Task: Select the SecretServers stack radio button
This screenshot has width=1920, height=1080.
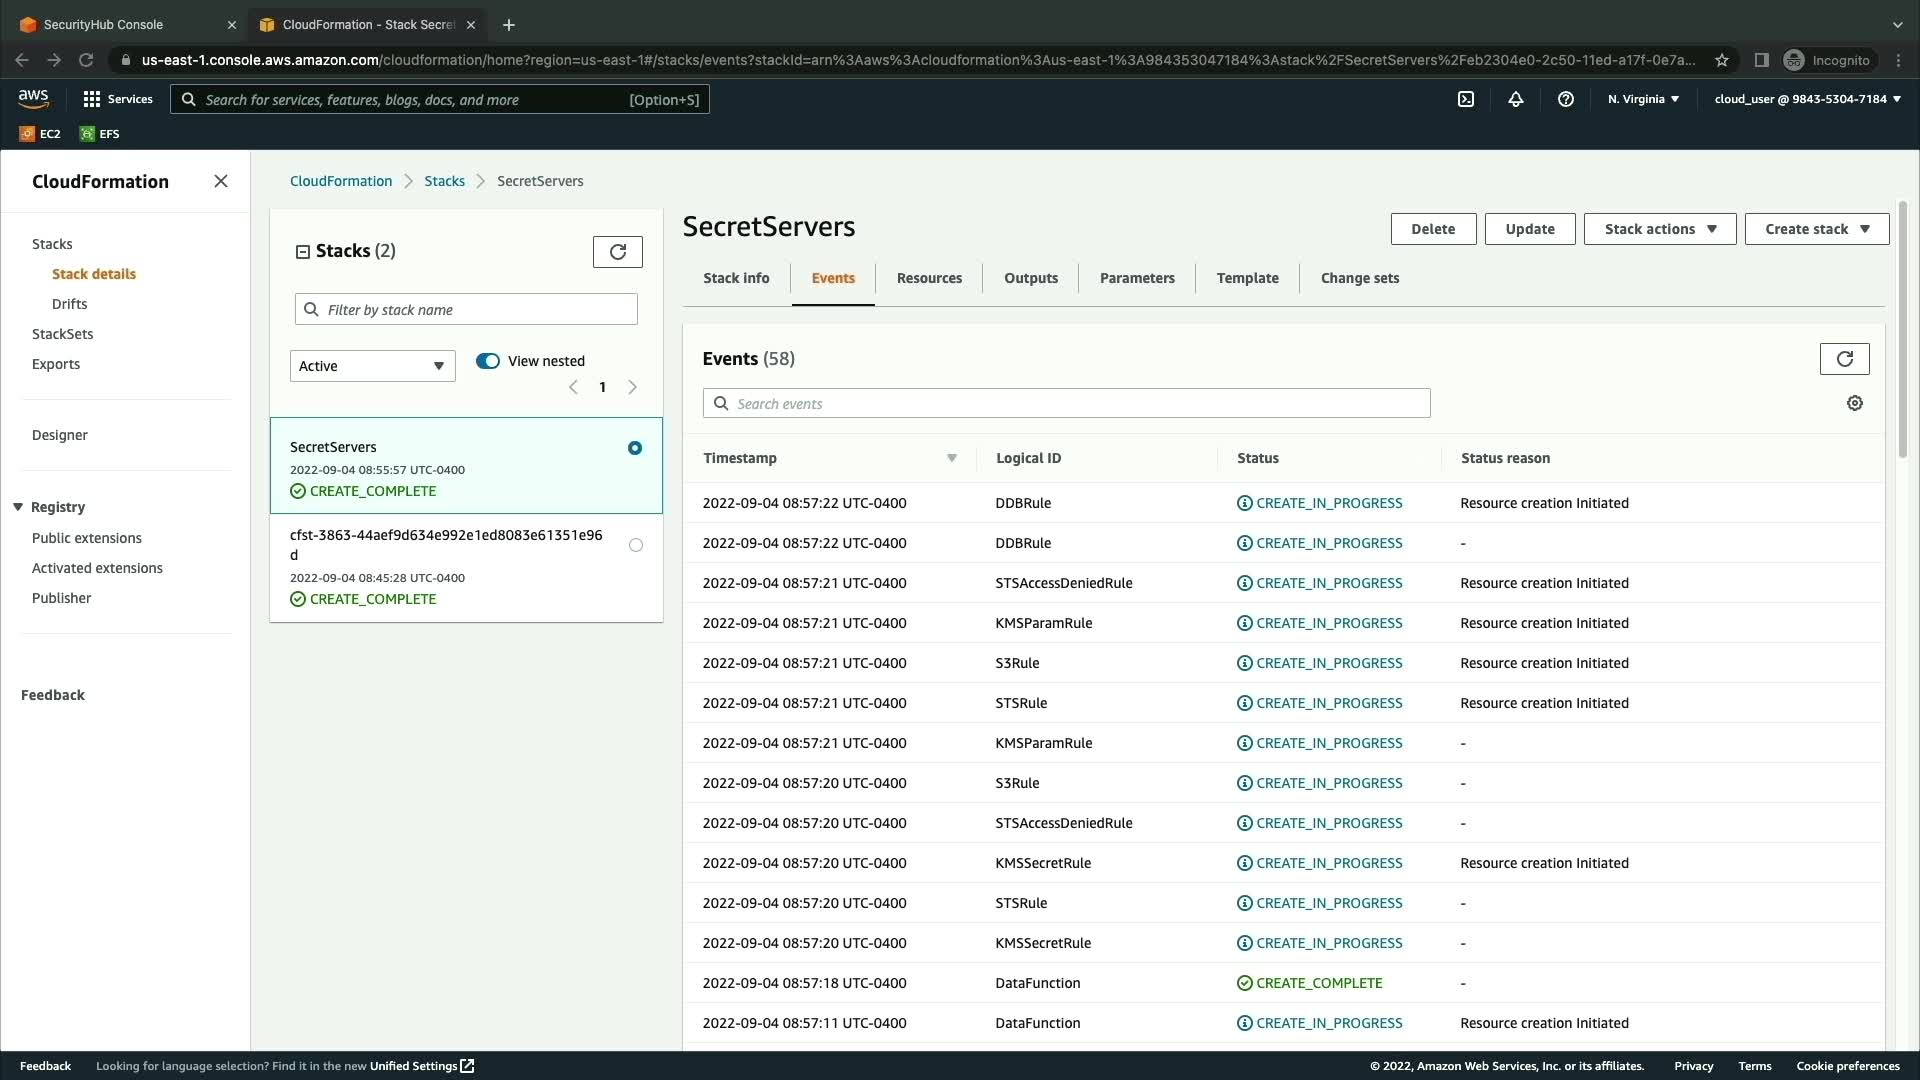Action: pyautogui.click(x=635, y=448)
